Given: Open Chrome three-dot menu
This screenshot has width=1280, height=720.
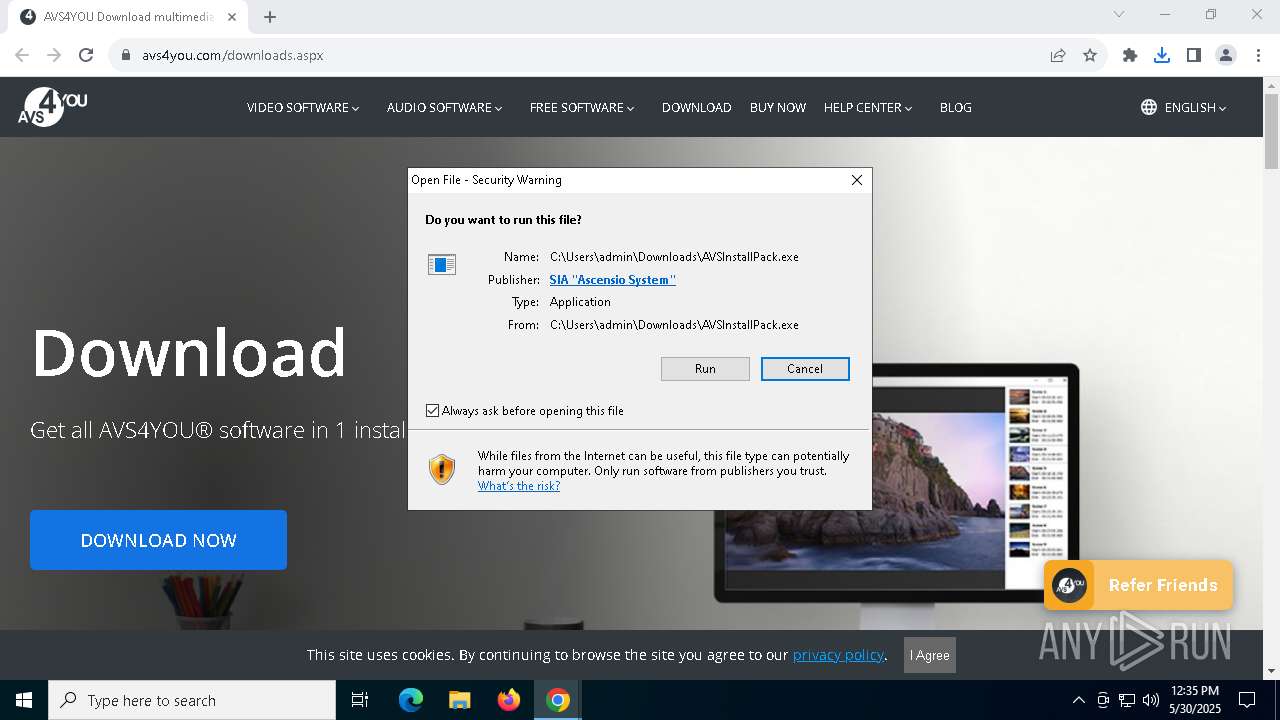Looking at the screenshot, I should point(1258,55).
